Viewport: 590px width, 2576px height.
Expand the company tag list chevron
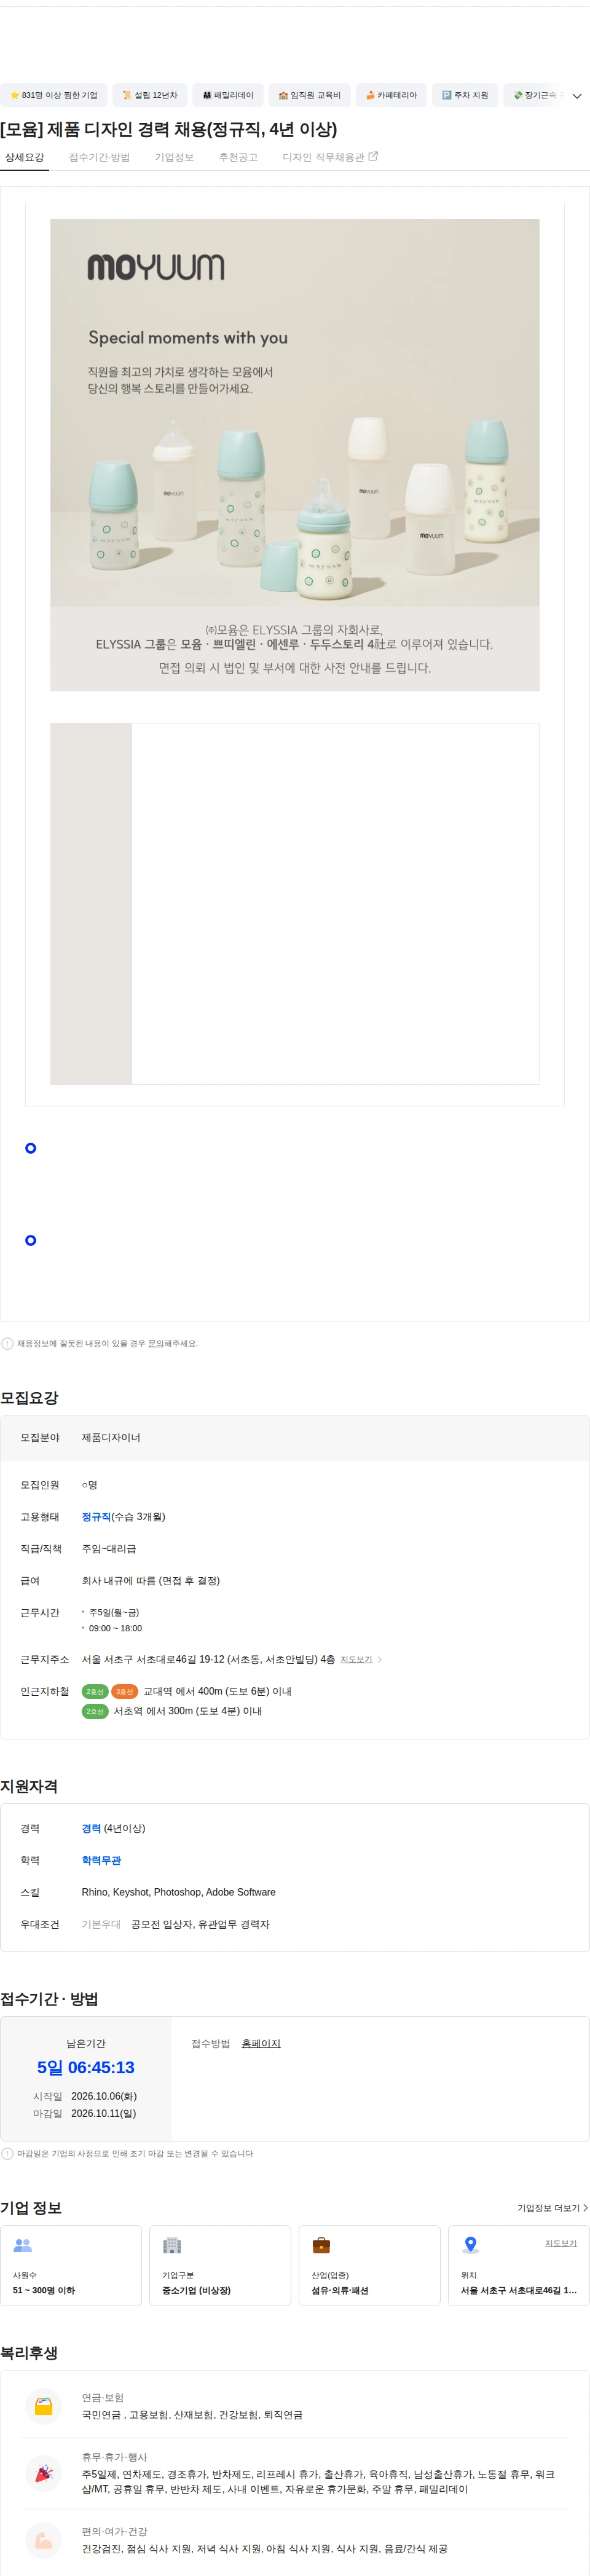pos(577,96)
